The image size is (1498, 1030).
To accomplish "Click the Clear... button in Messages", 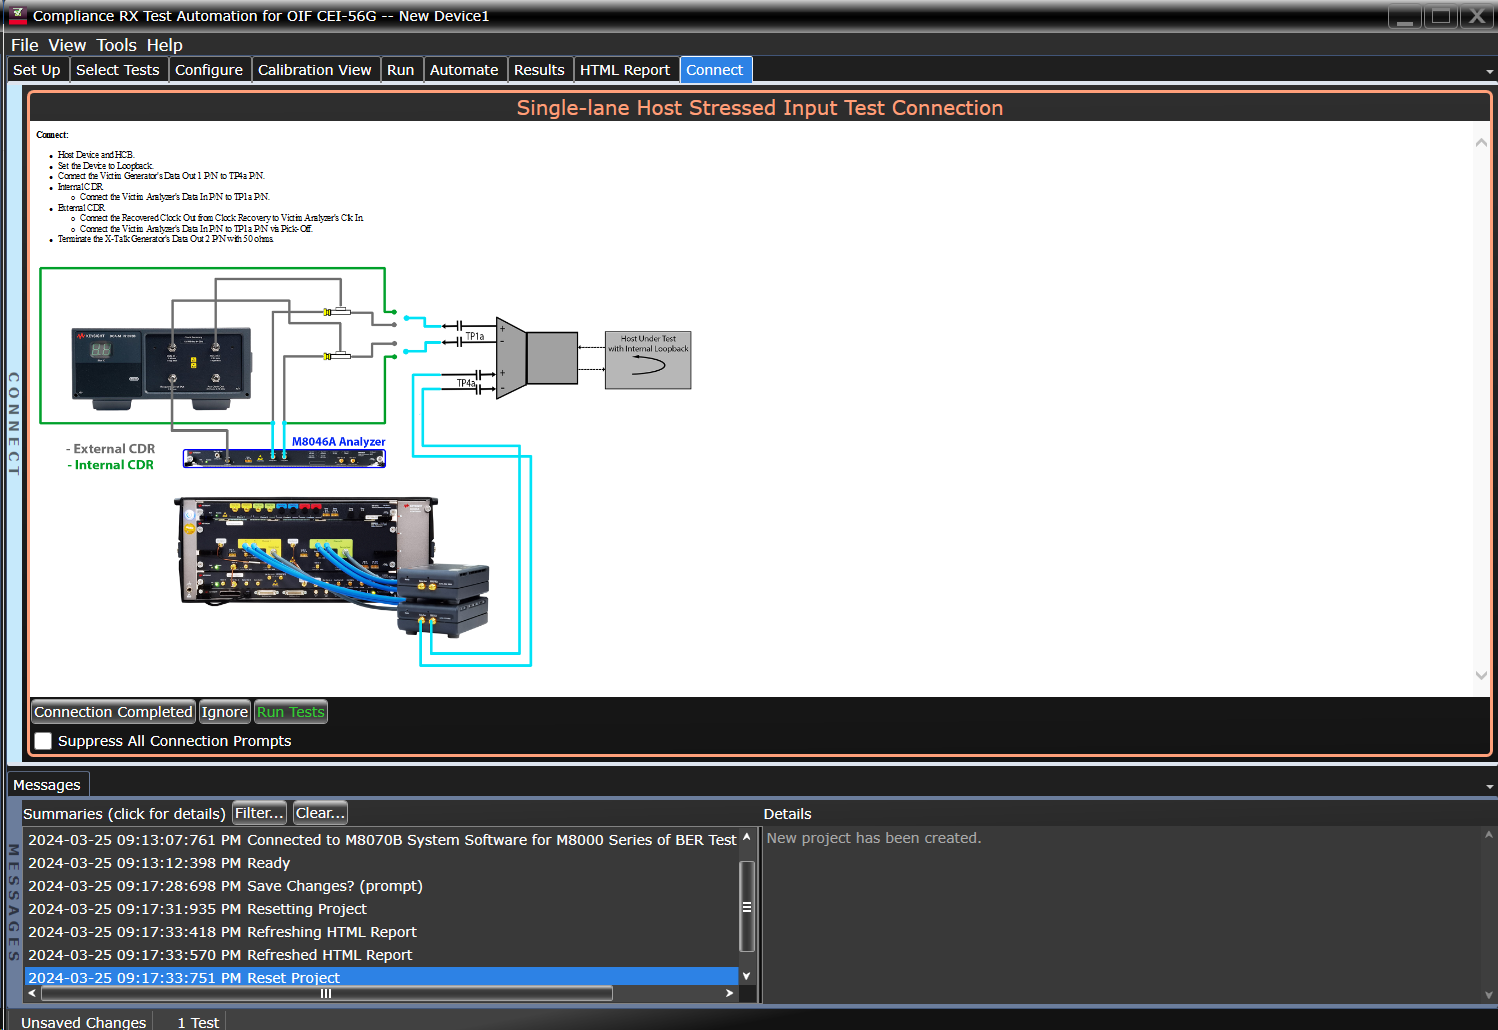I will pos(320,813).
